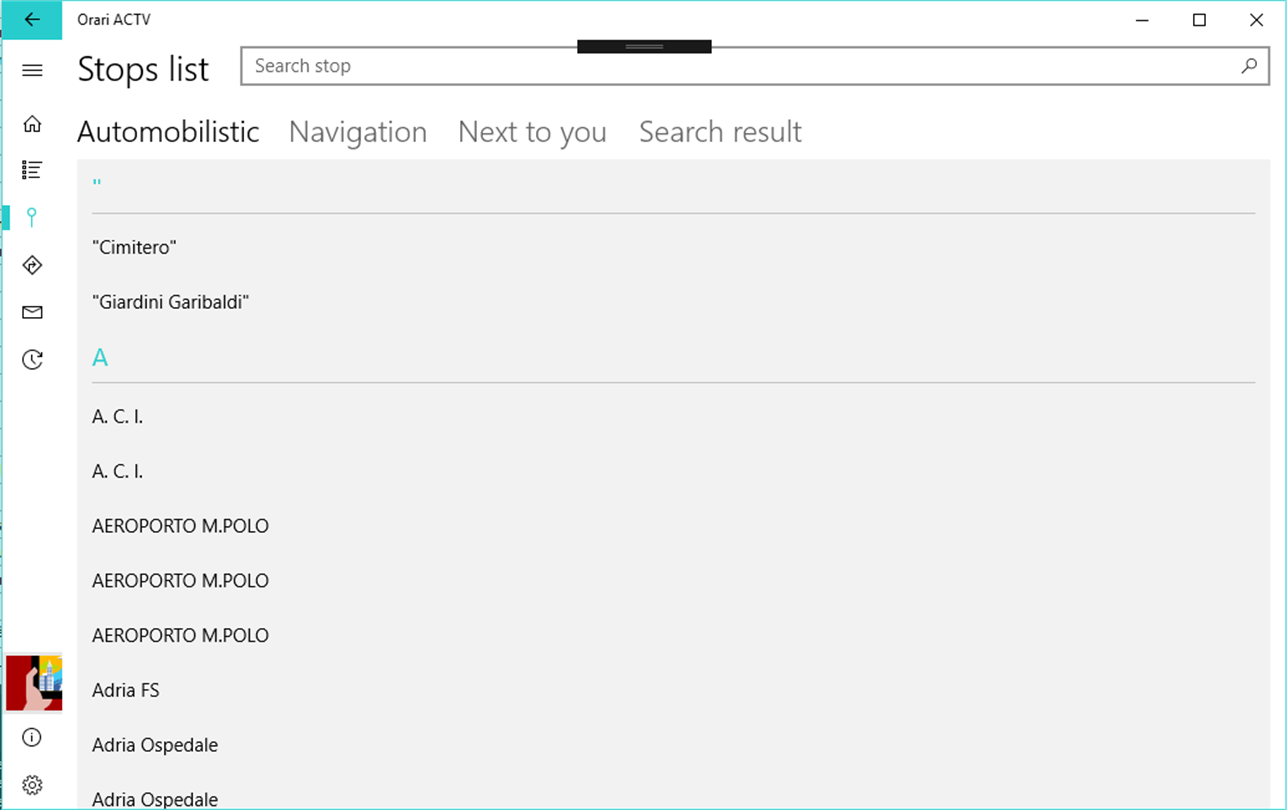Go to the Home page icon
Image resolution: width=1287 pixels, height=810 pixels.
(32, 124)
